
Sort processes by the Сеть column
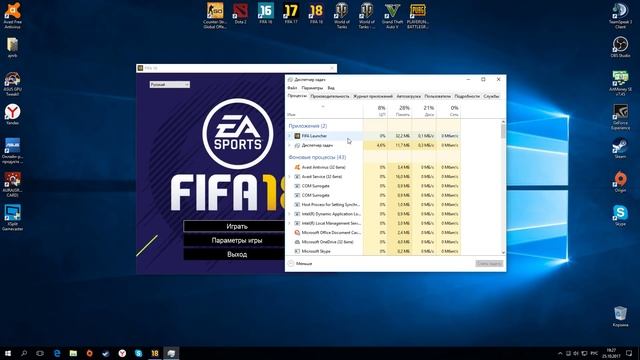click(x=448, y=111)
